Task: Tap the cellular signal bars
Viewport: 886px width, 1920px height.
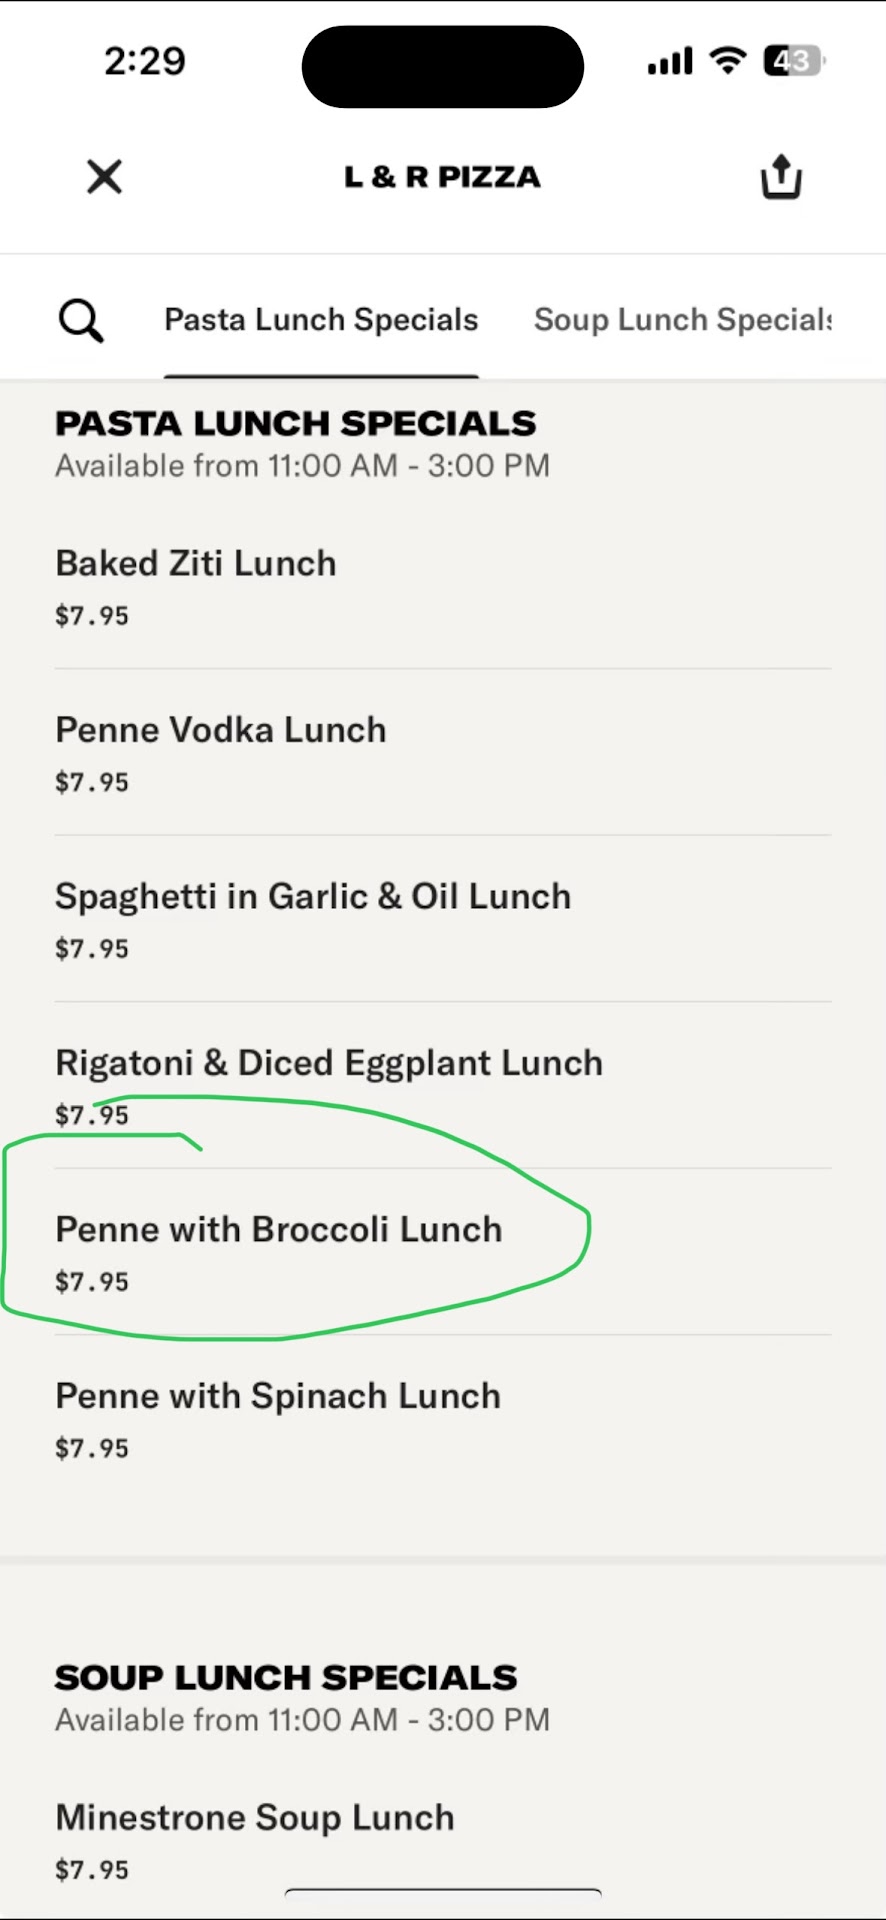Action: 670,62
